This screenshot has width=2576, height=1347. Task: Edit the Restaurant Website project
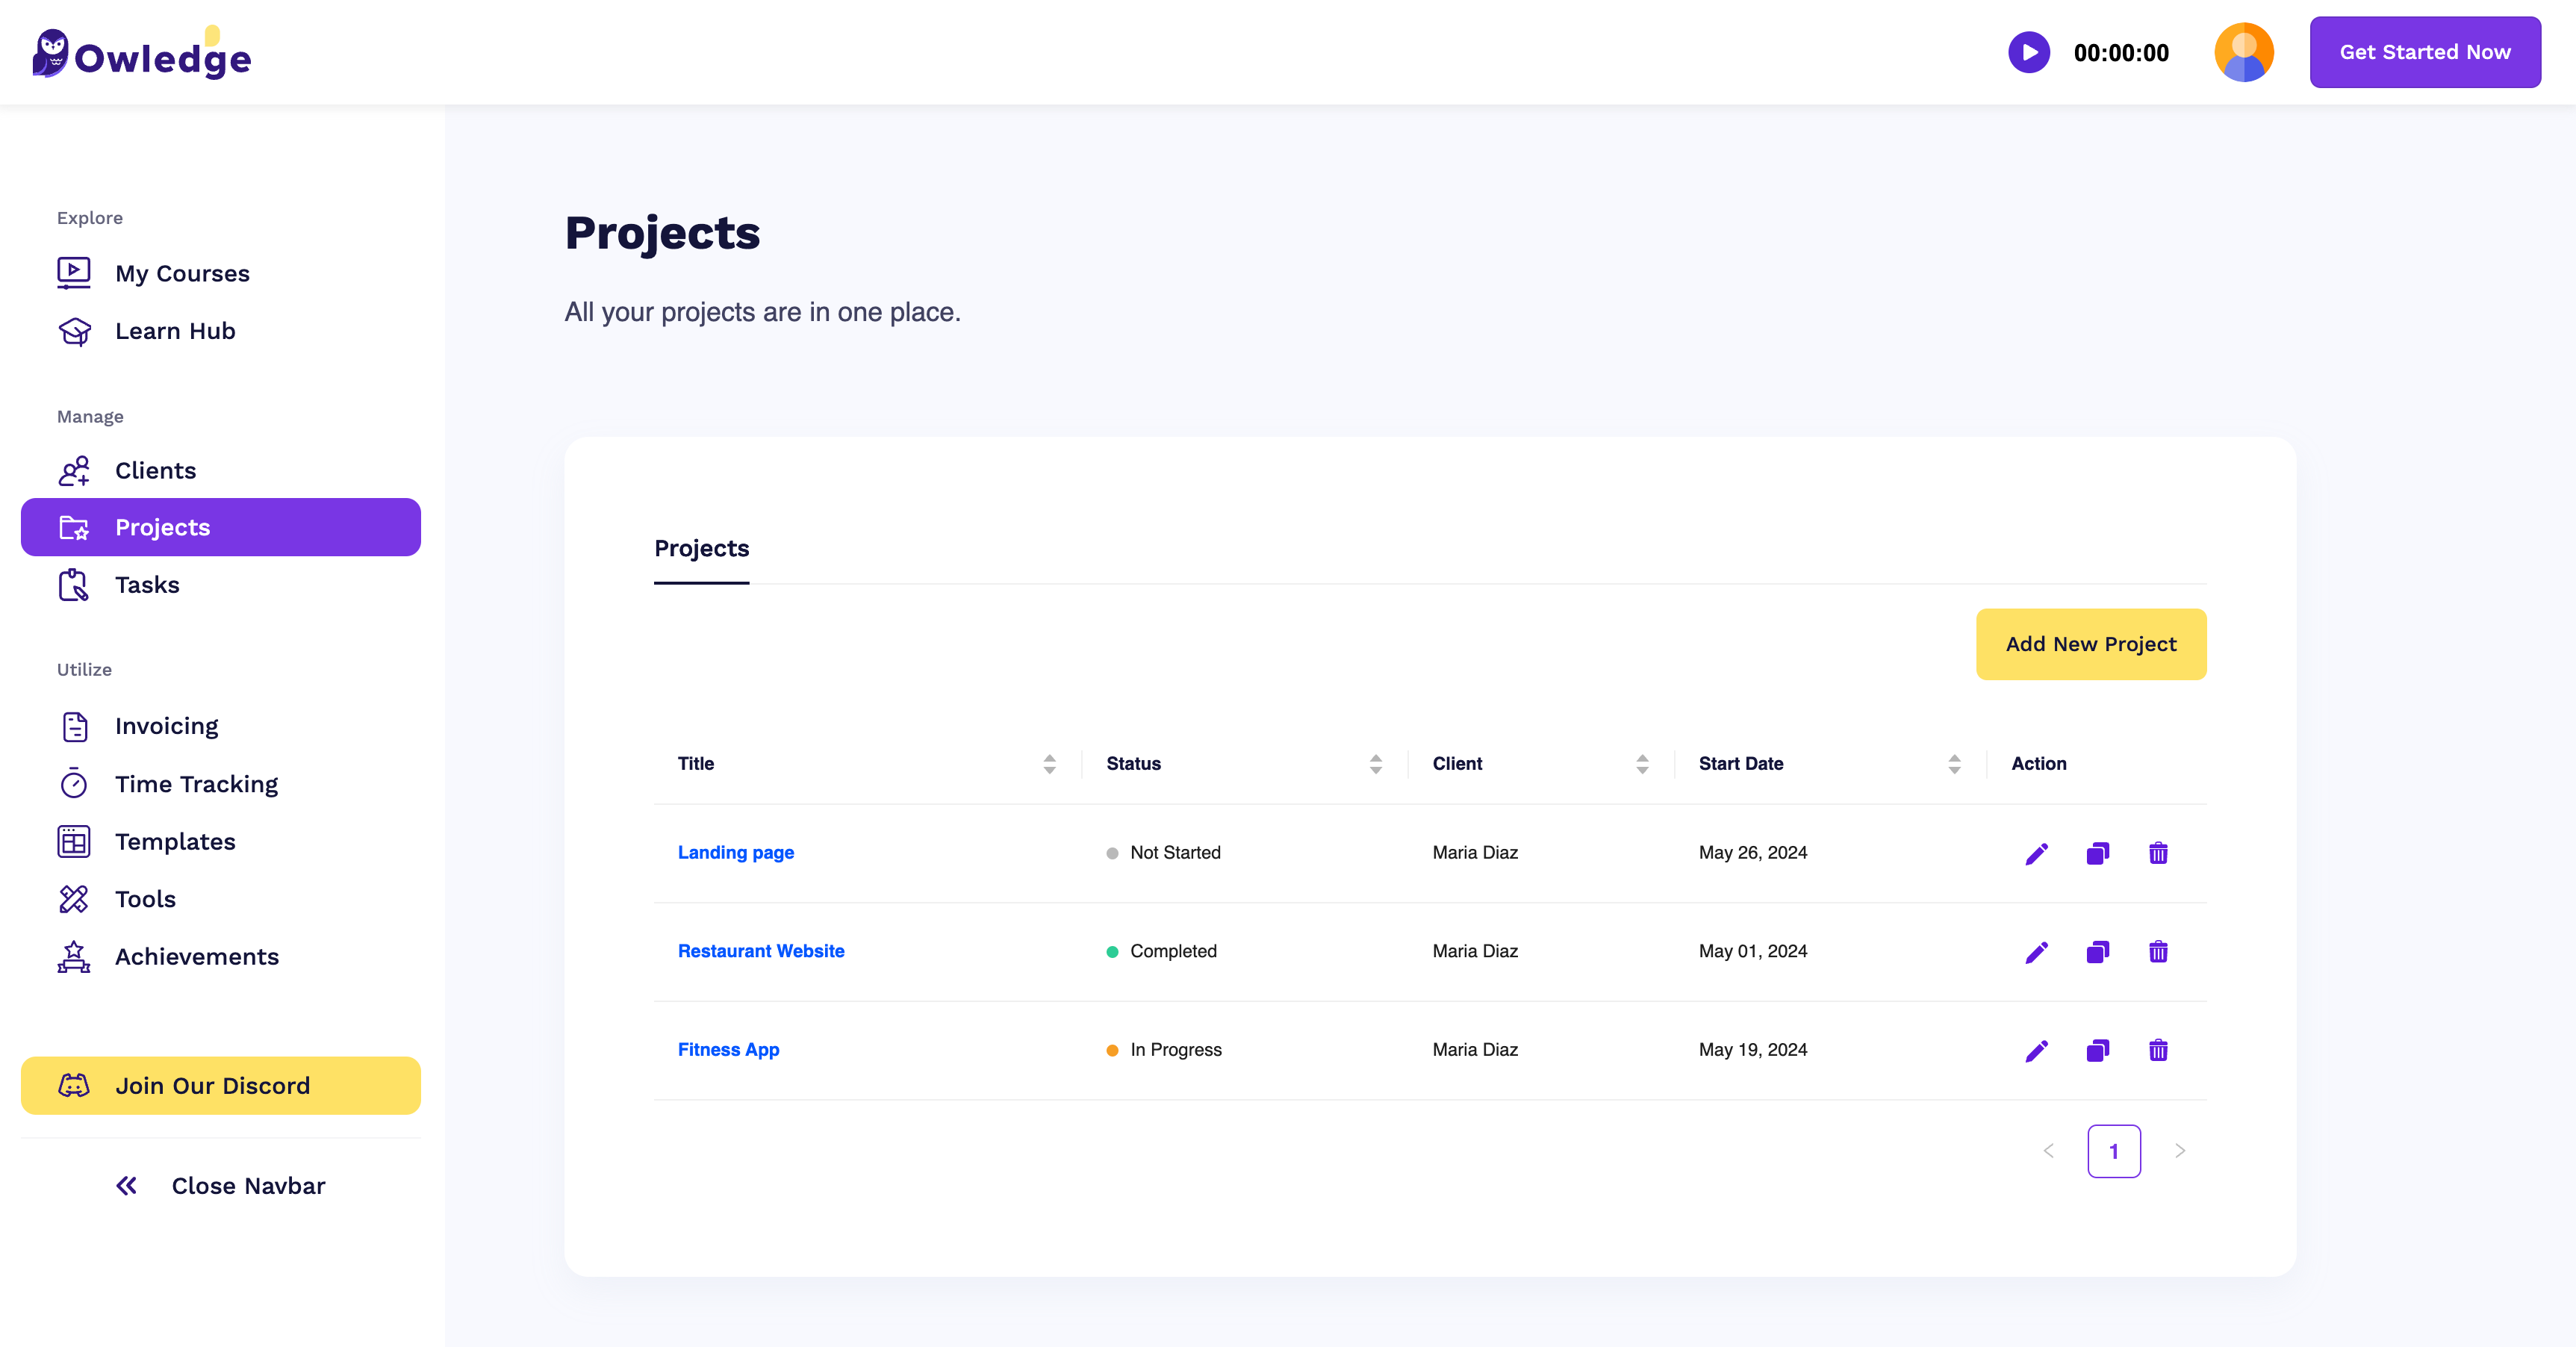[2036, 951]
